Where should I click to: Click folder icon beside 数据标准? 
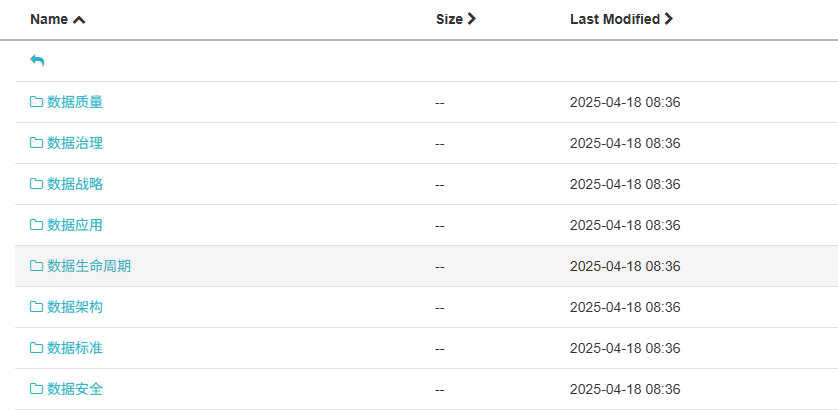[36, 348]
